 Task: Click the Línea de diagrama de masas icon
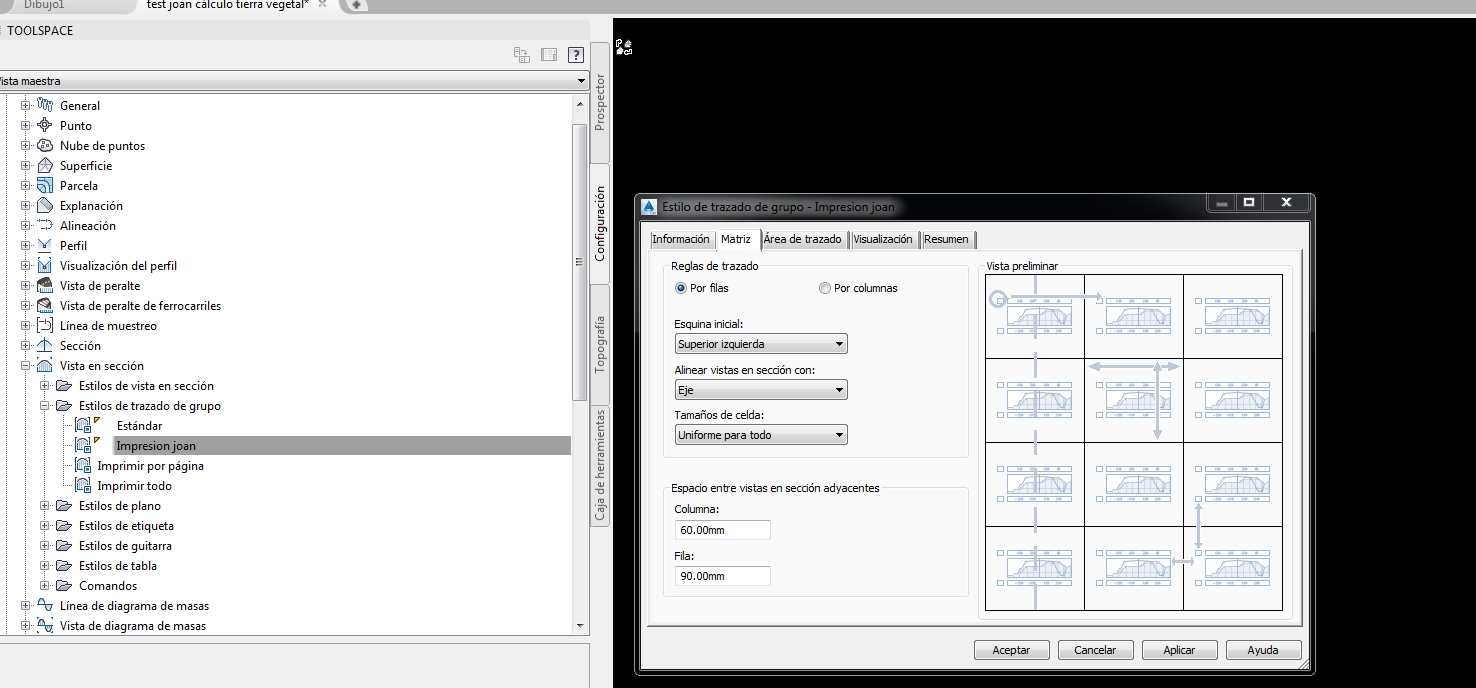click(x=44, y=605)
